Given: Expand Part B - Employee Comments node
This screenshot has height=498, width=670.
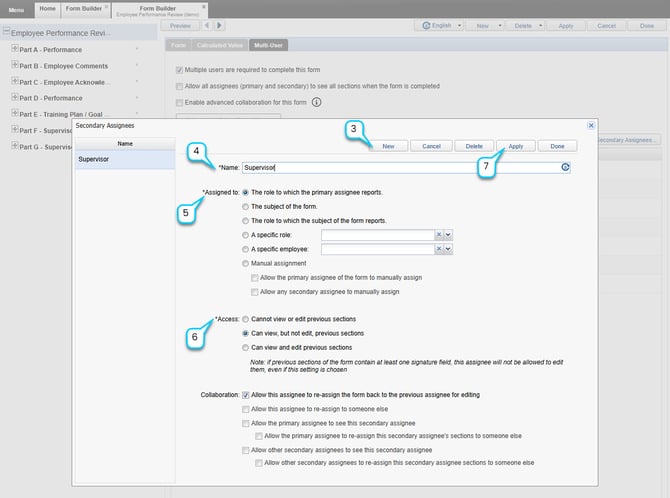Looking at the screenshot, I should tap(15, 65).
